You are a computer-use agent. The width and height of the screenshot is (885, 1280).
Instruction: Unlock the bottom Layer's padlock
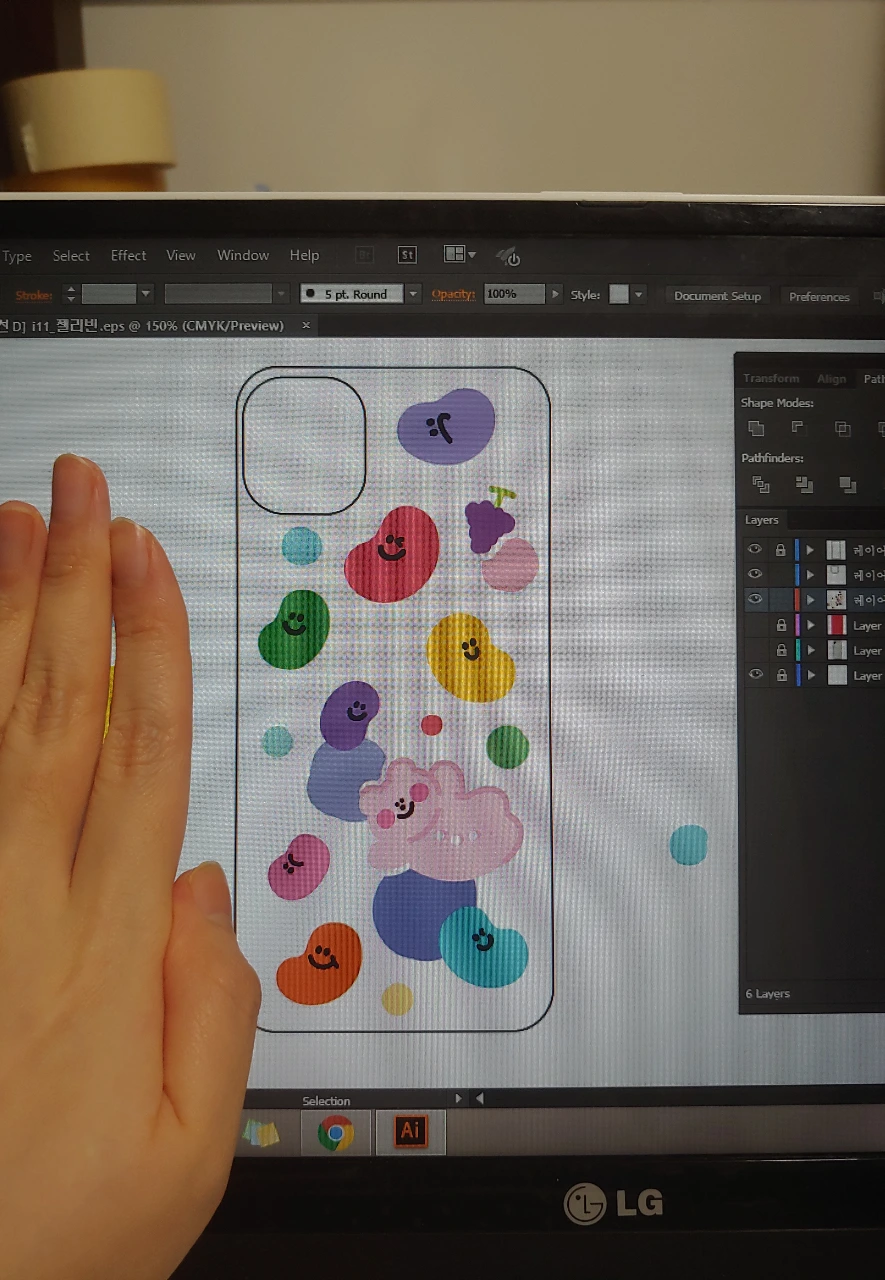pos(782,676)
